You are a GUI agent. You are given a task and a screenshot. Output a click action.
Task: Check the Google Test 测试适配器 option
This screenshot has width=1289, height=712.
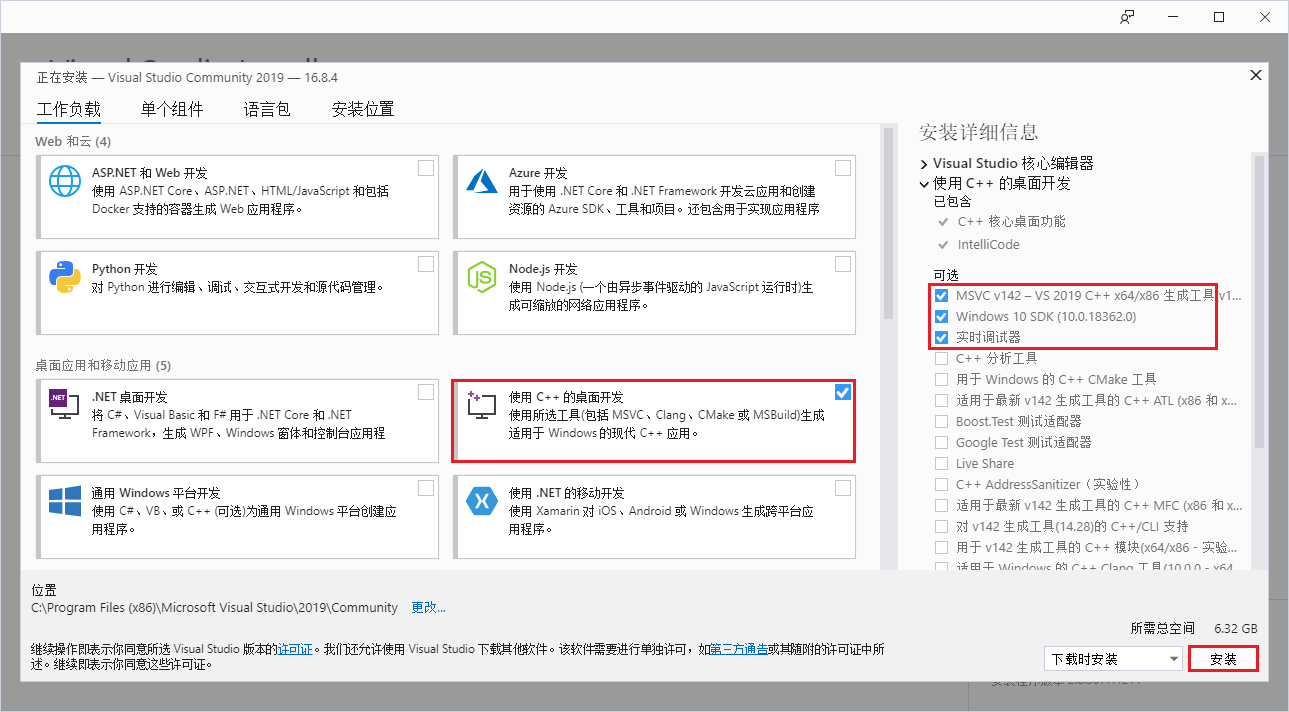[x=941, y=442]
